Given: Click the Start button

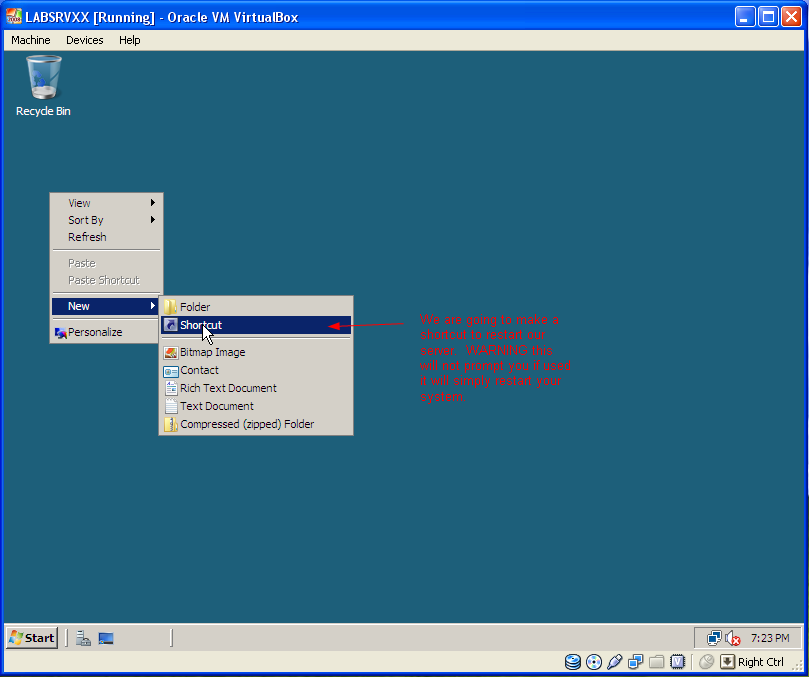Looking at the screenshot, I should click(32, 638).
